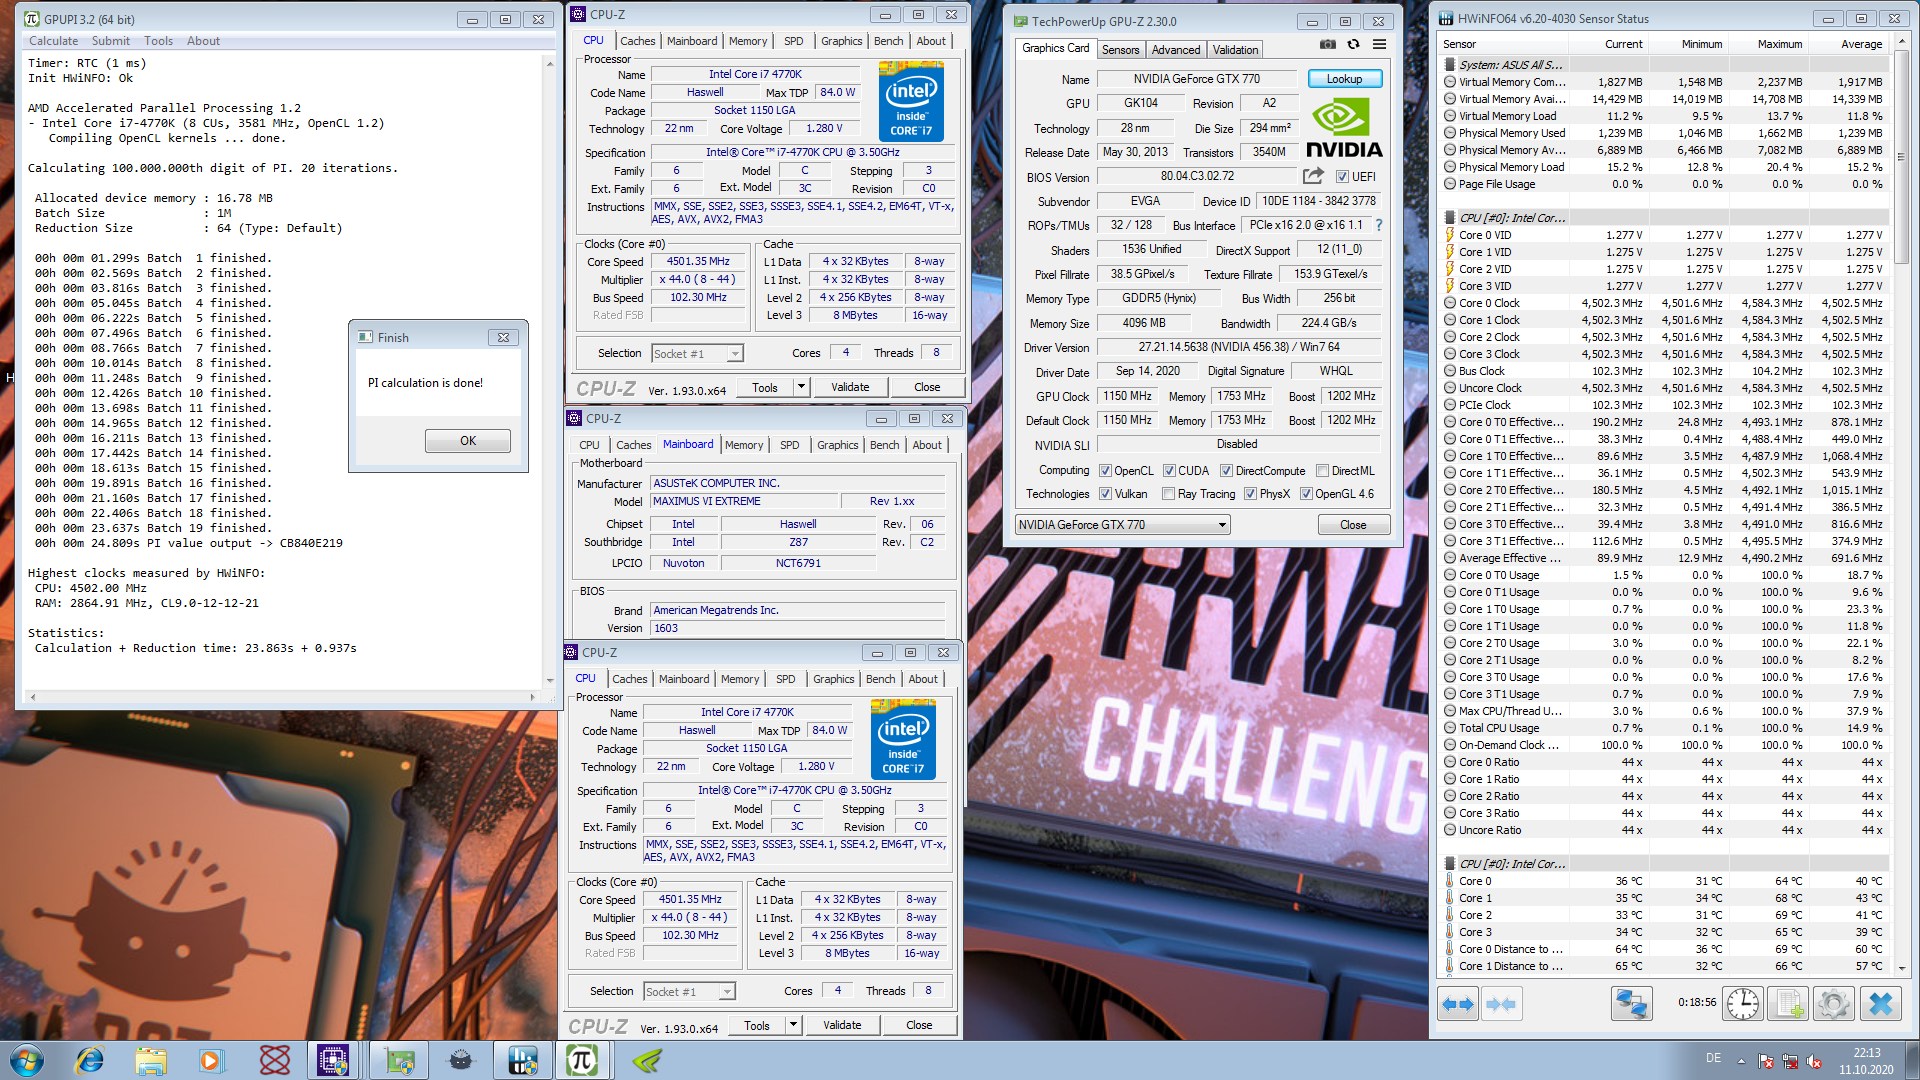Click HWiNFO expand columns arrows button

(x=1458, y=1004)
